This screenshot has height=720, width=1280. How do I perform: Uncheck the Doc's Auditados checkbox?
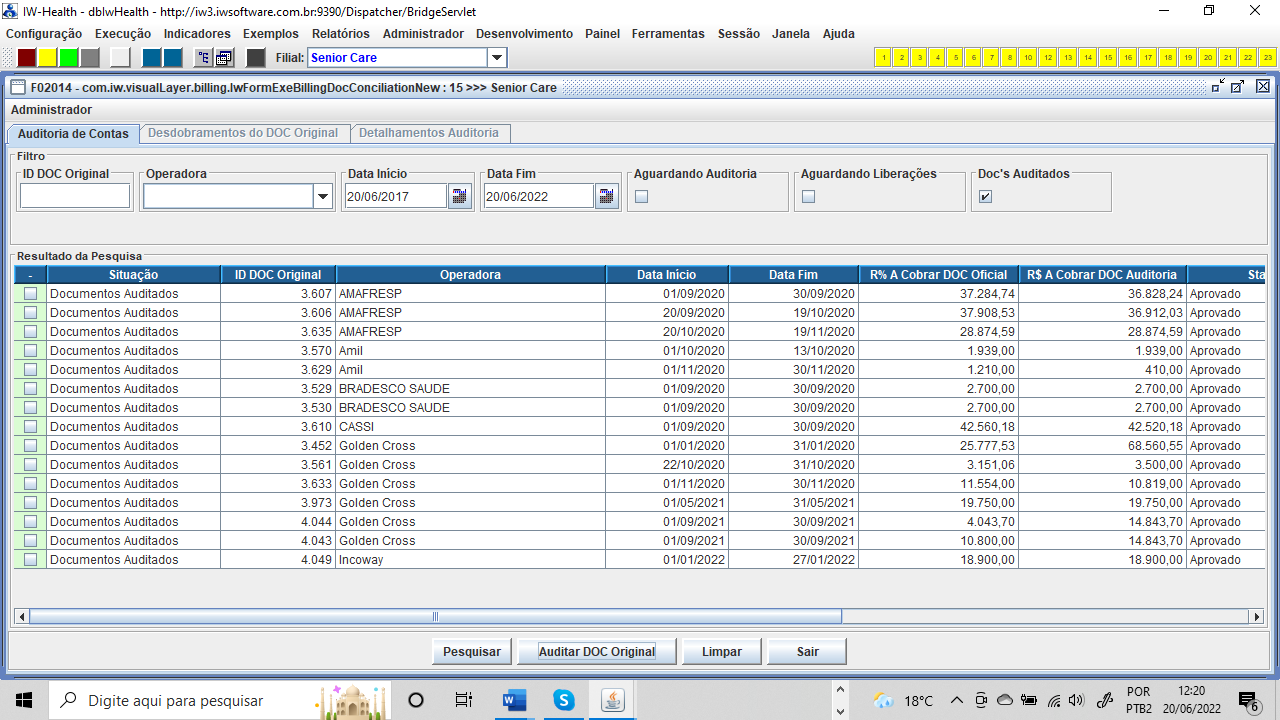[986, 196]
